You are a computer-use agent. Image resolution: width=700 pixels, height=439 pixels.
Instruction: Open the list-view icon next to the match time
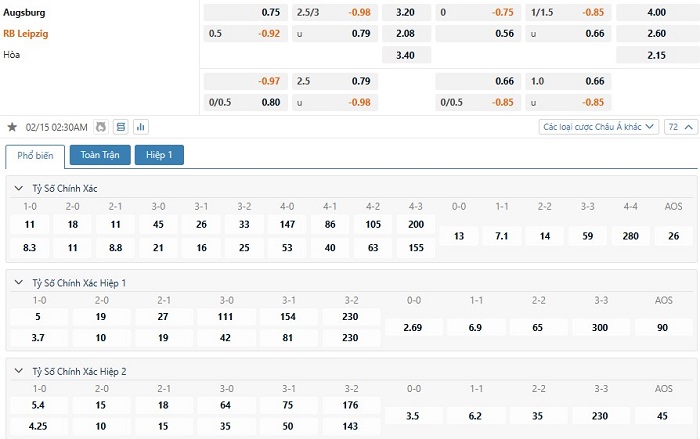click(121, 127)
